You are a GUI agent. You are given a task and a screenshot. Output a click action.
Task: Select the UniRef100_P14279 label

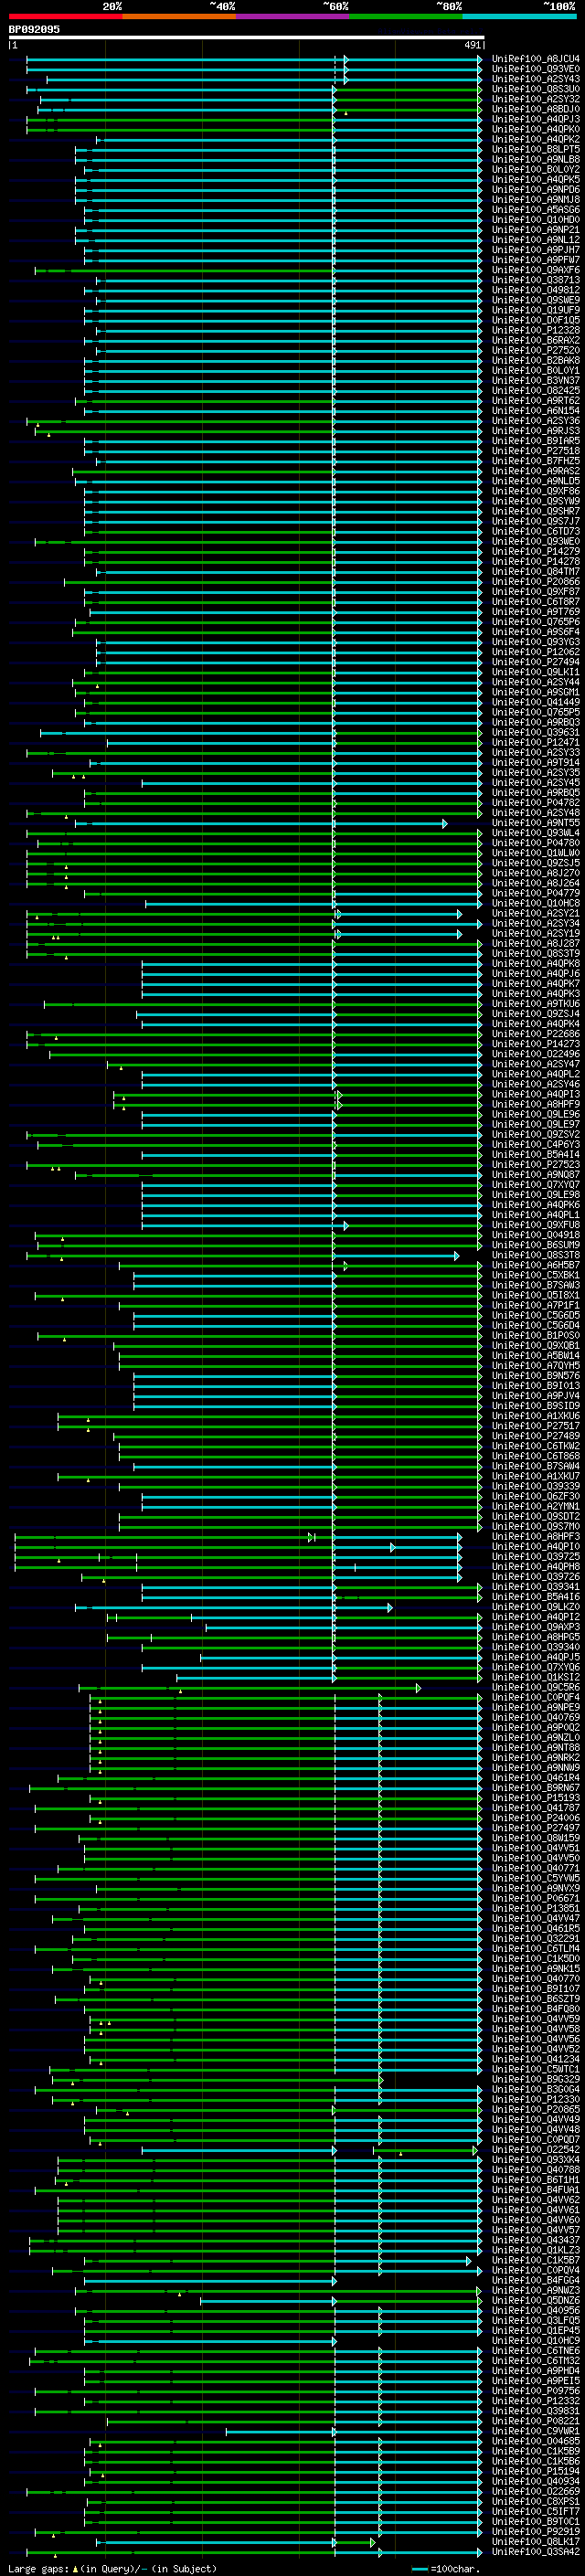click(x=536, y=551)
